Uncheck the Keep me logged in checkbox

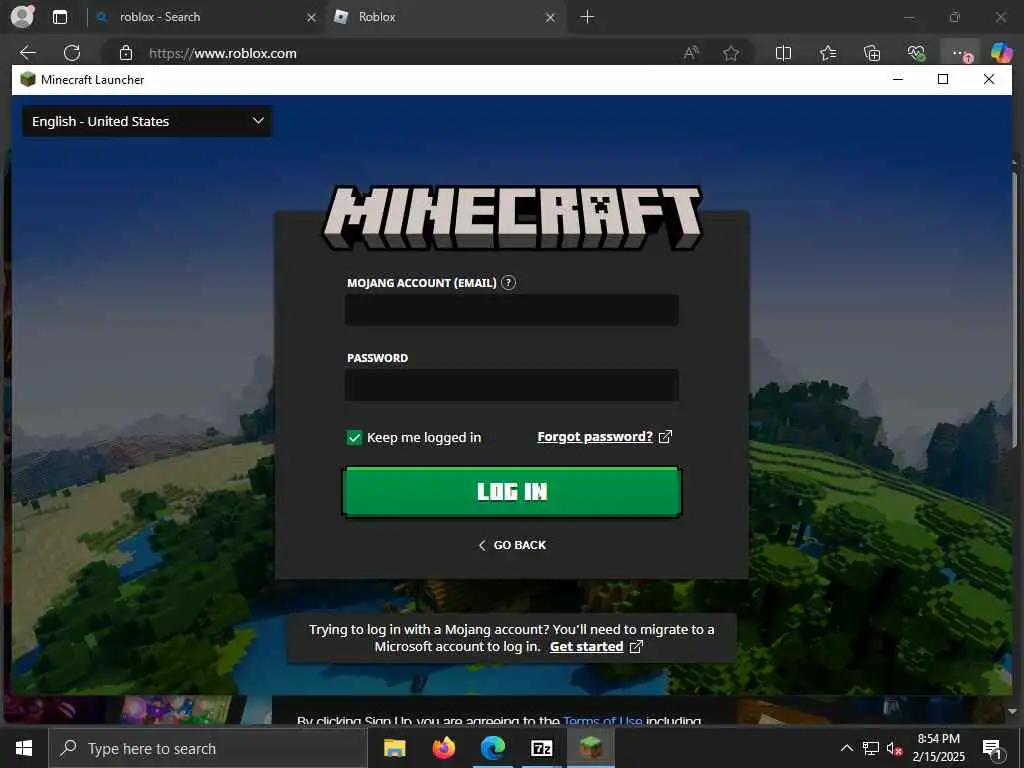click(x=354, y=438)
